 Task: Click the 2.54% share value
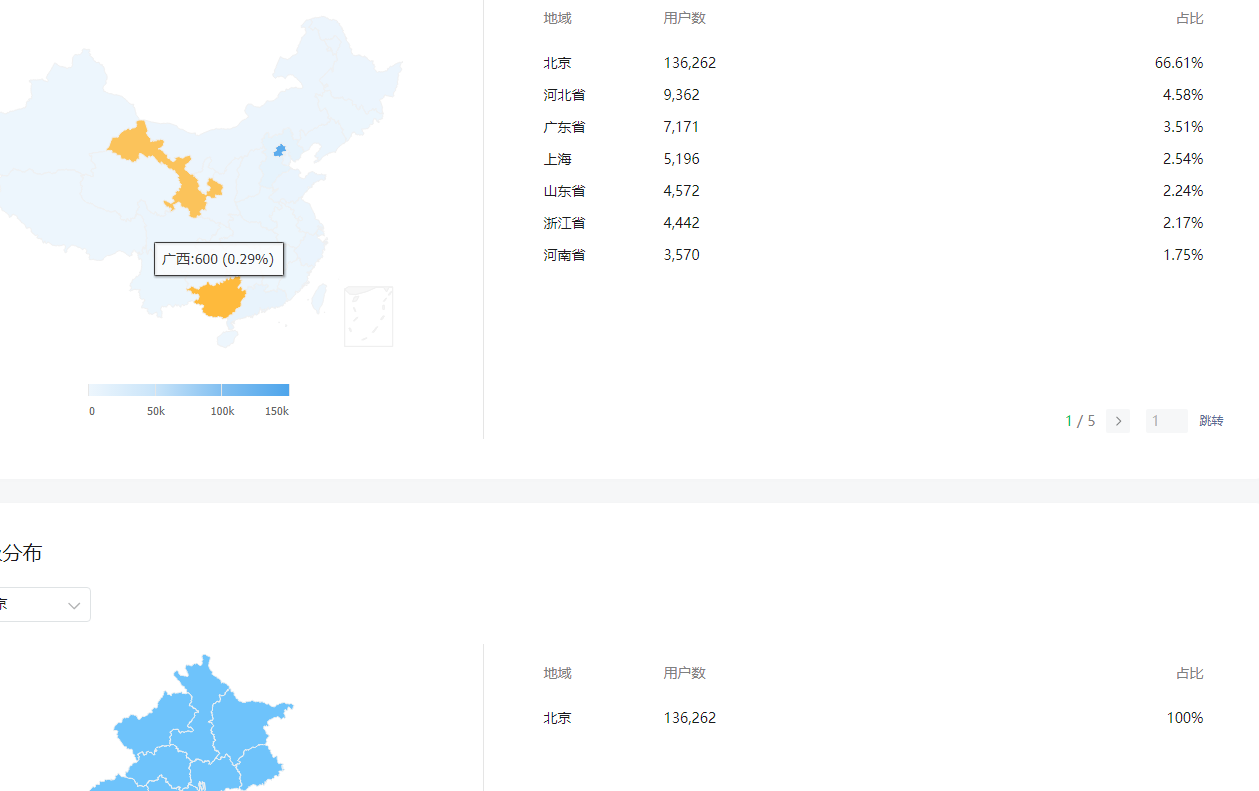coord(1183,159)
